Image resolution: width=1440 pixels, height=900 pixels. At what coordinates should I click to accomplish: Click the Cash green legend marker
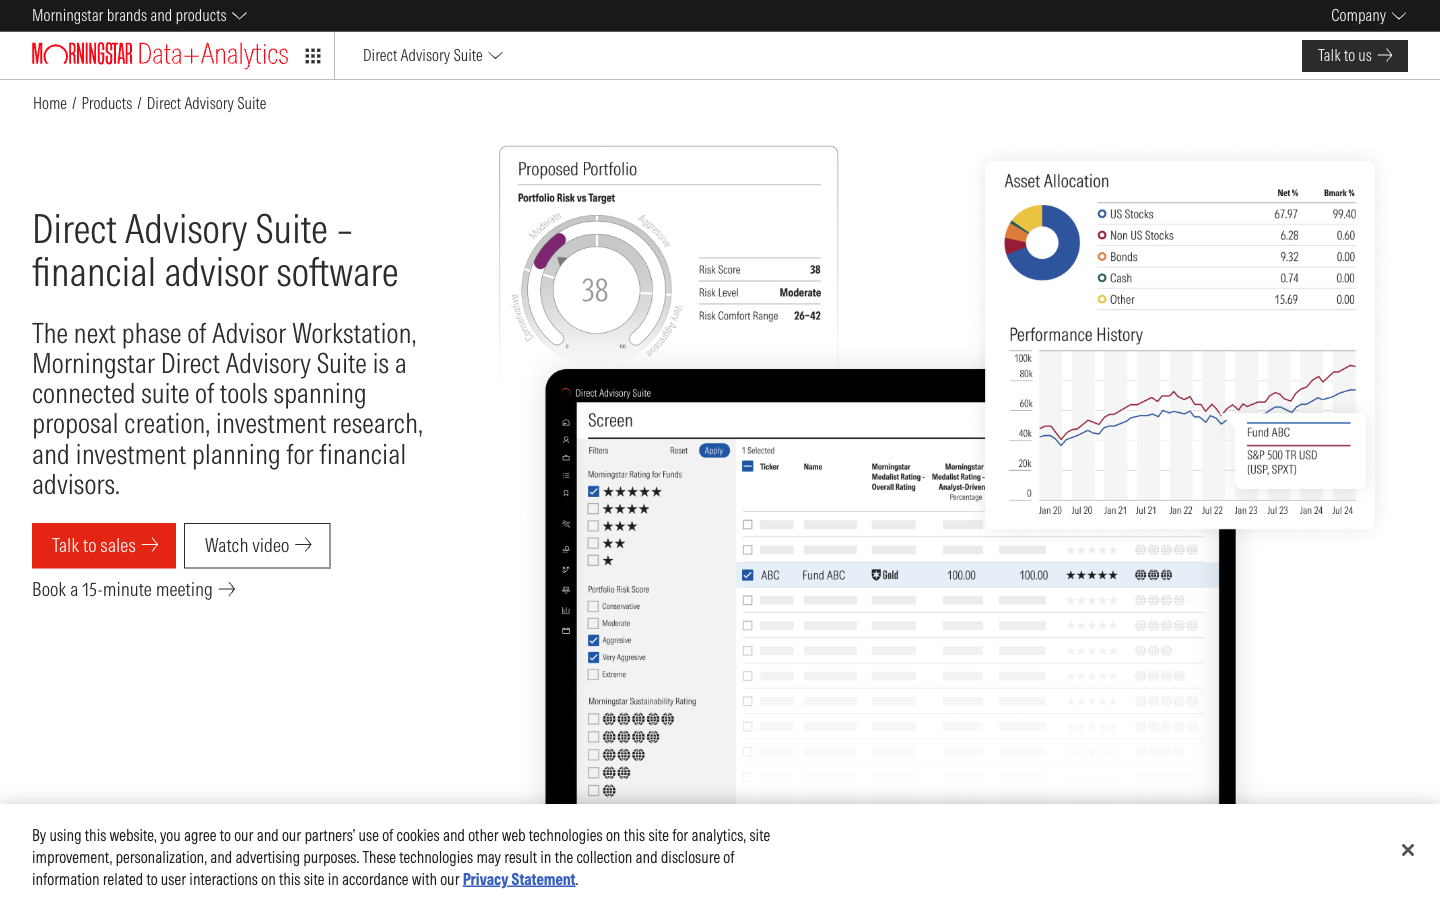point(1102,278)
